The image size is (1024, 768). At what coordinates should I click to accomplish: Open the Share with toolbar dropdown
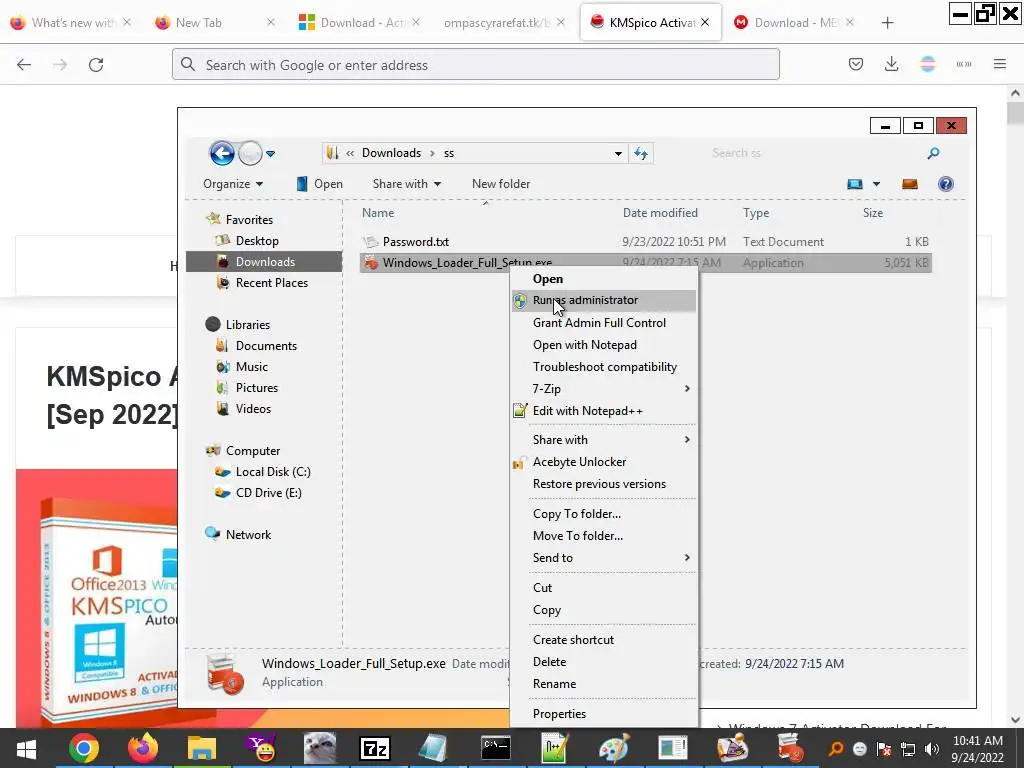pyautogui.click(x=407, y=184)
